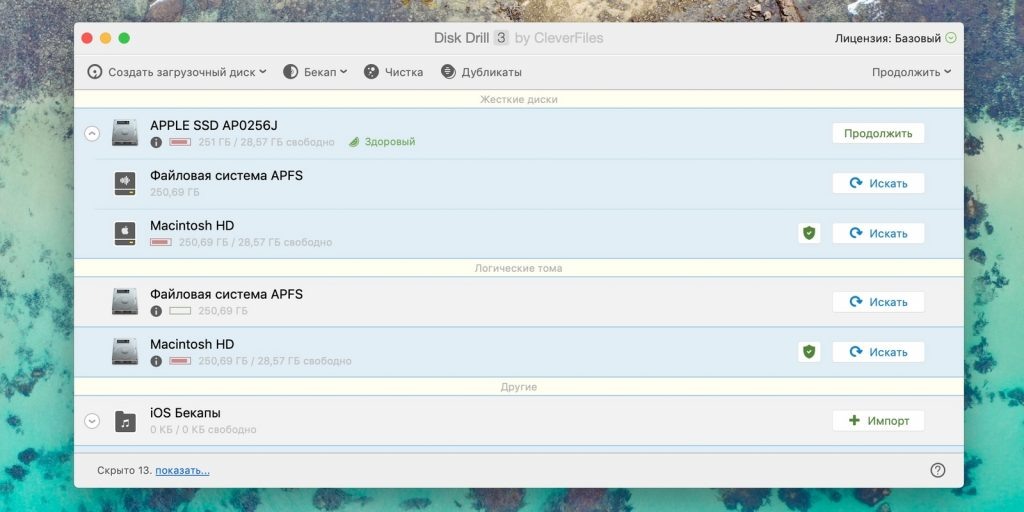Click the Дубликаты icon in toolbar
Screen dimensions: 1024x512
coord(448,72)
